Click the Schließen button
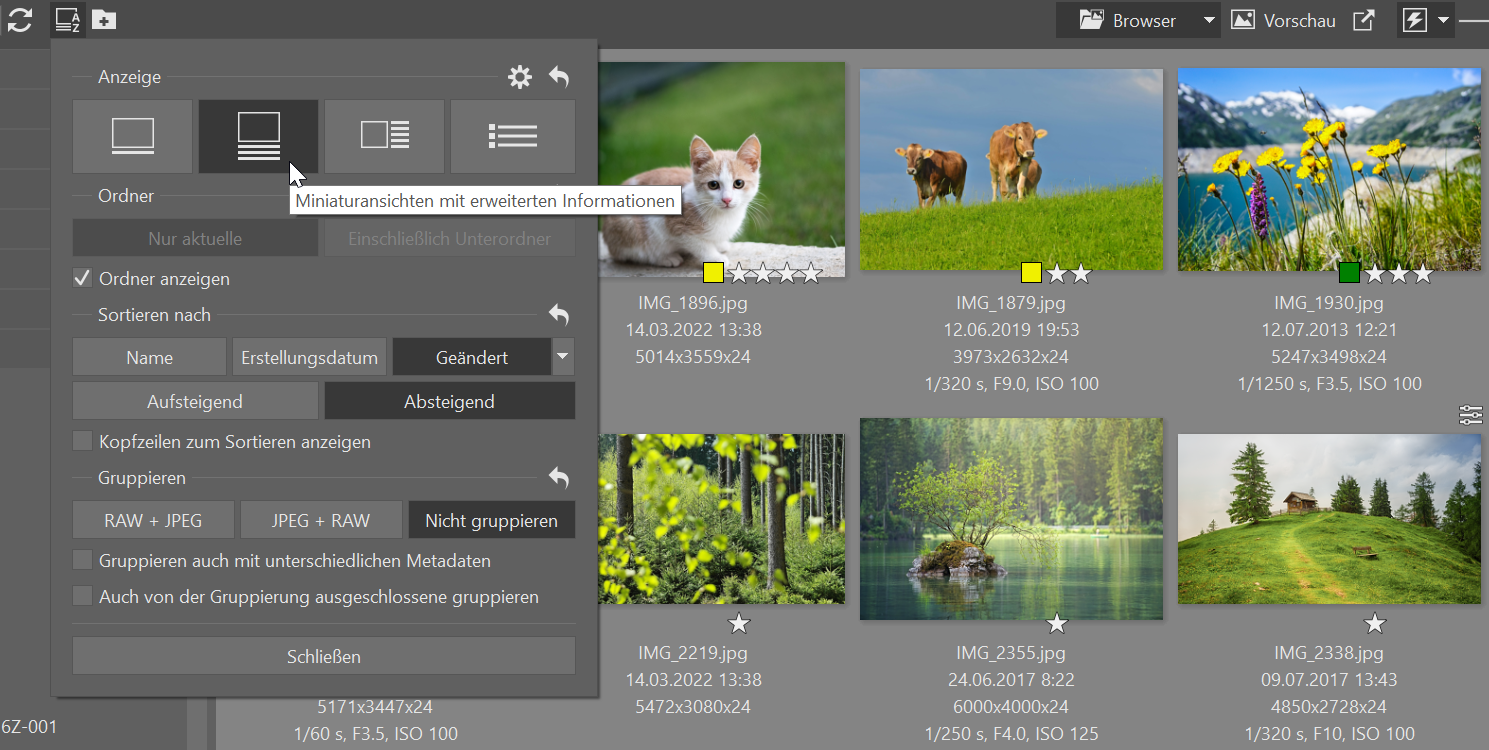Viewport: 1489px width, 750px height. (x=323, y=656)
